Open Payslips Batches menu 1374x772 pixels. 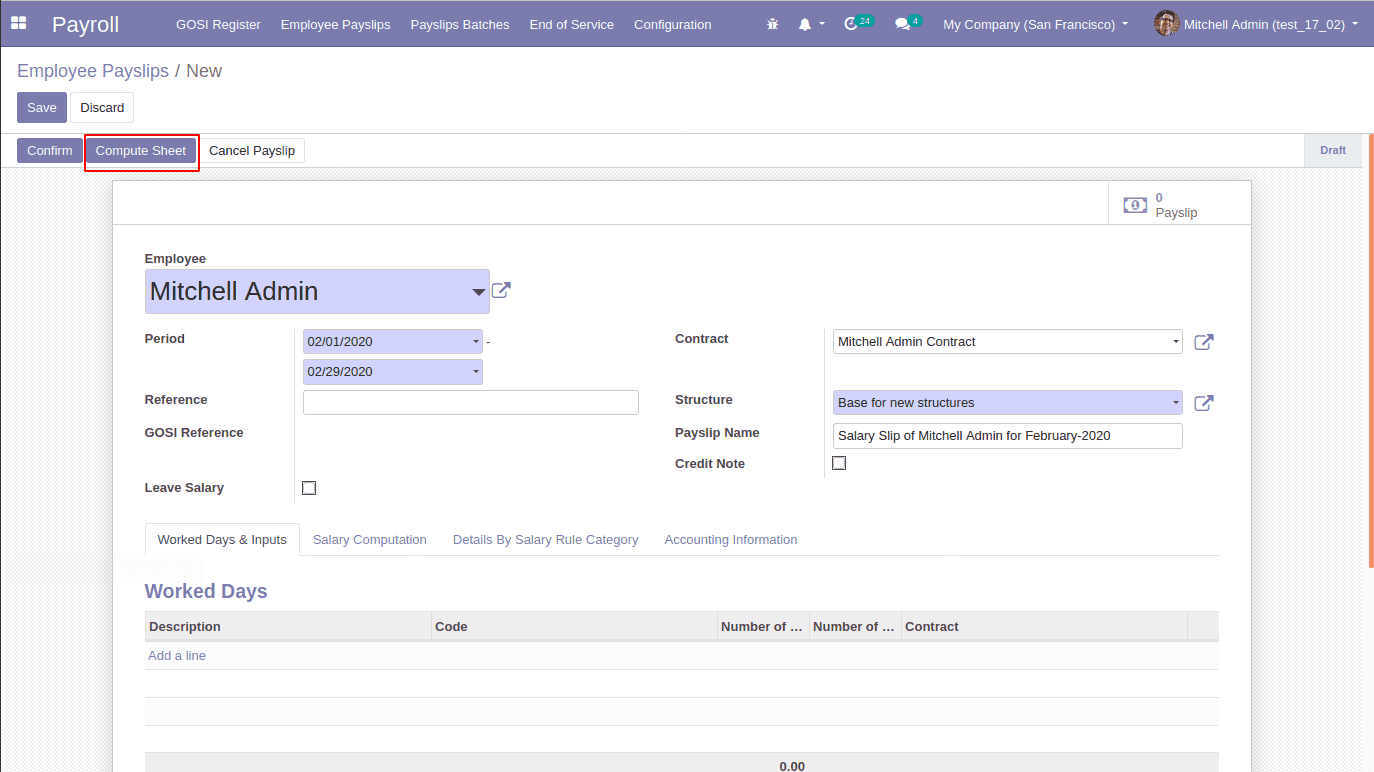click(x=460, y=24)
